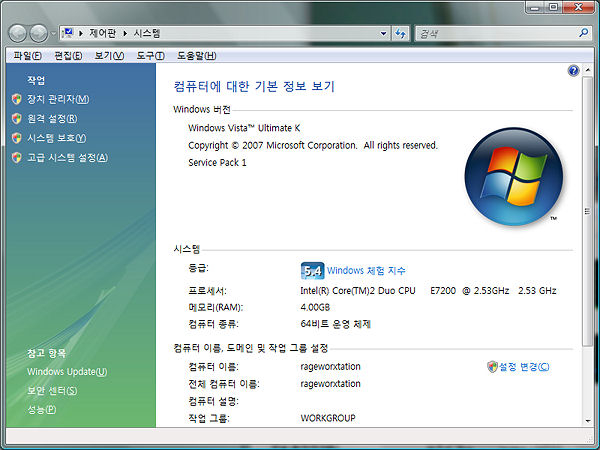The width and height of the screenshot is (600, 450).
Task: Click the magnifying glass search icon
Action: (584, 33)
